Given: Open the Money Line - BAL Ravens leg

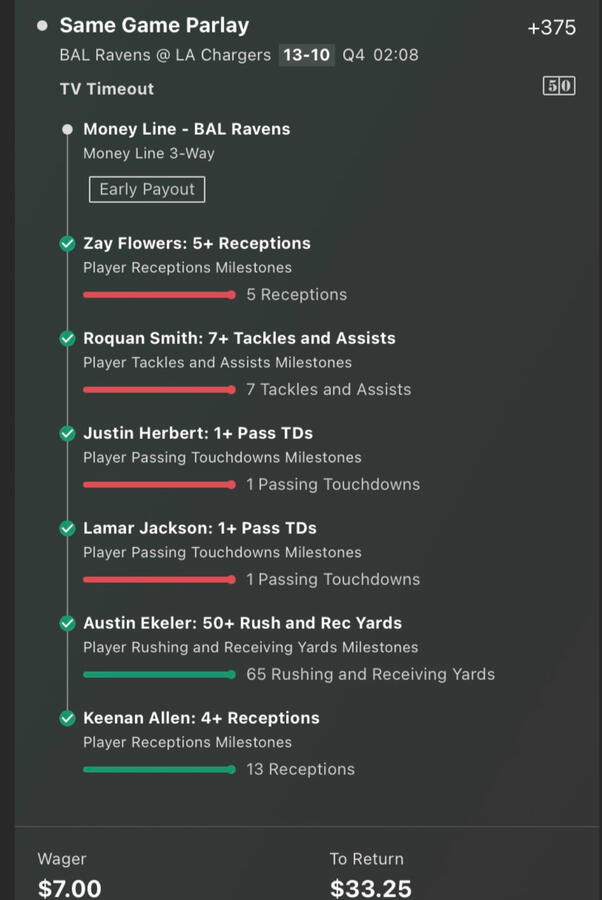Looking at the screenshot, I should click(187, 129).
